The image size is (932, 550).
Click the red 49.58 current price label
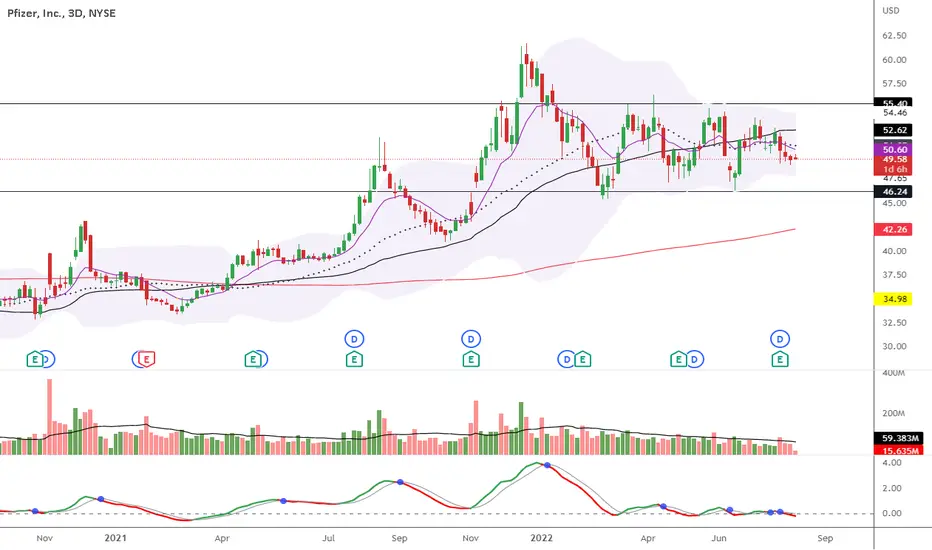pos(893,159)
